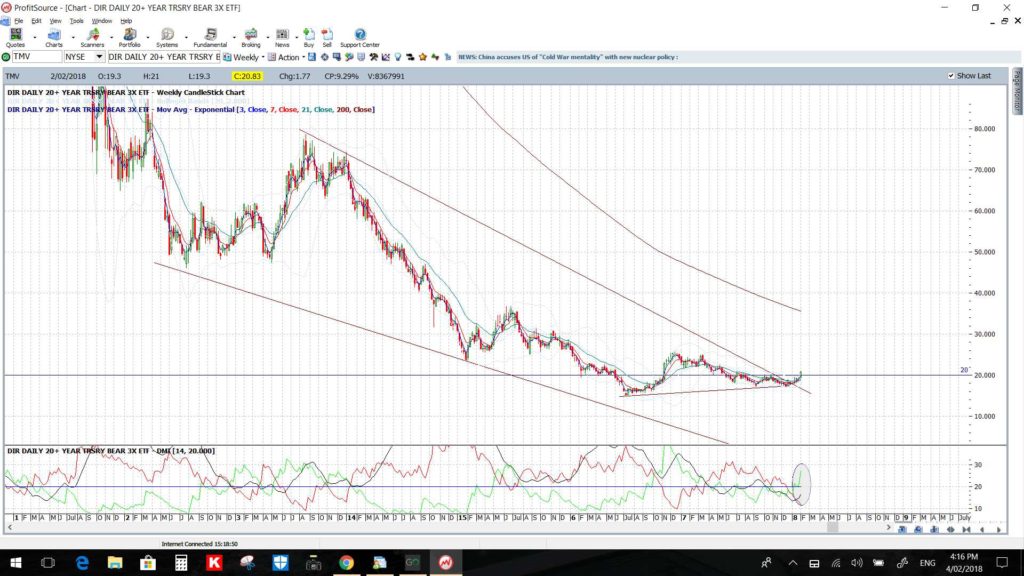Open the Quotes toolbar button

coord(15,38)
